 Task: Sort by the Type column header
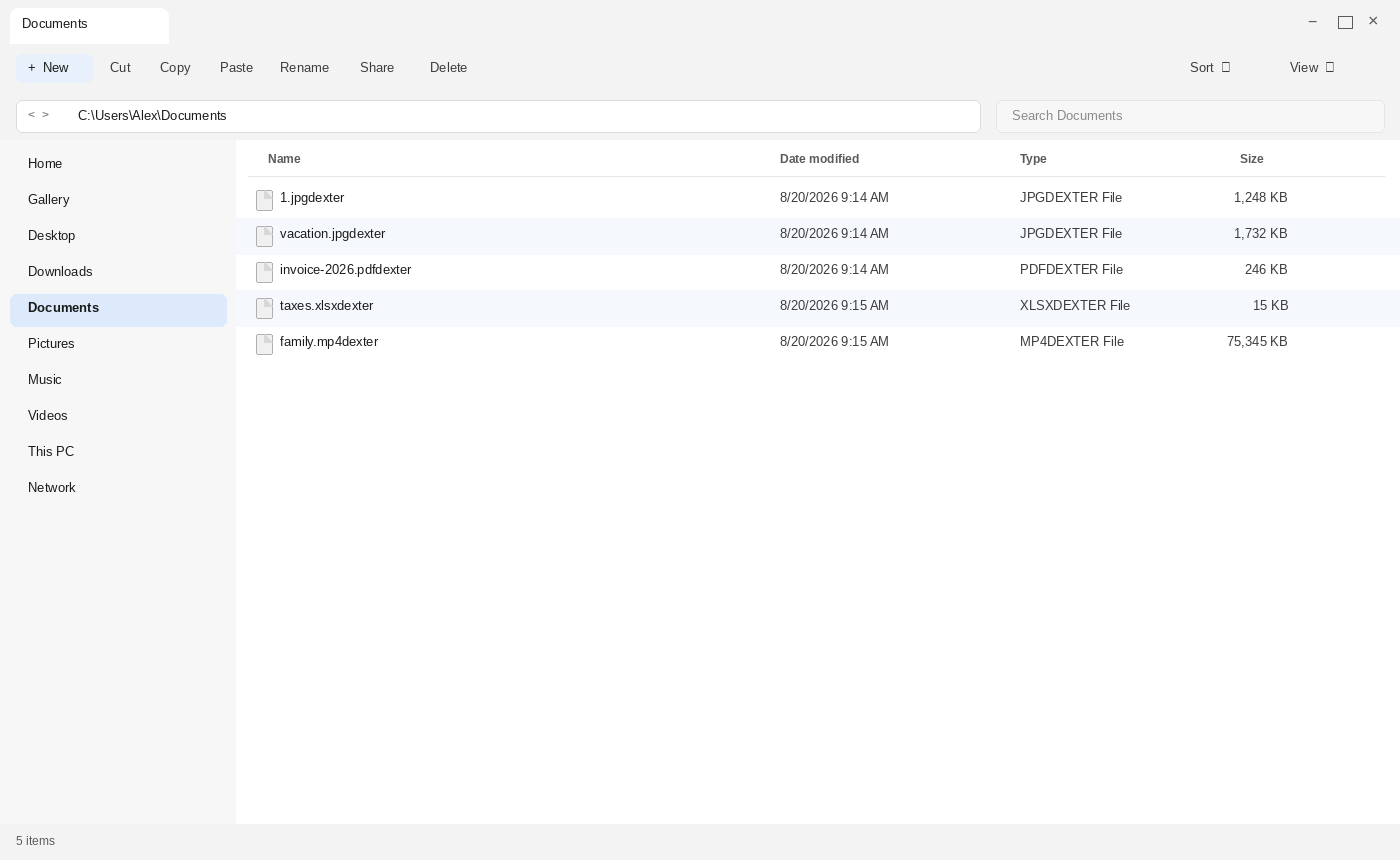(1033, 159)
